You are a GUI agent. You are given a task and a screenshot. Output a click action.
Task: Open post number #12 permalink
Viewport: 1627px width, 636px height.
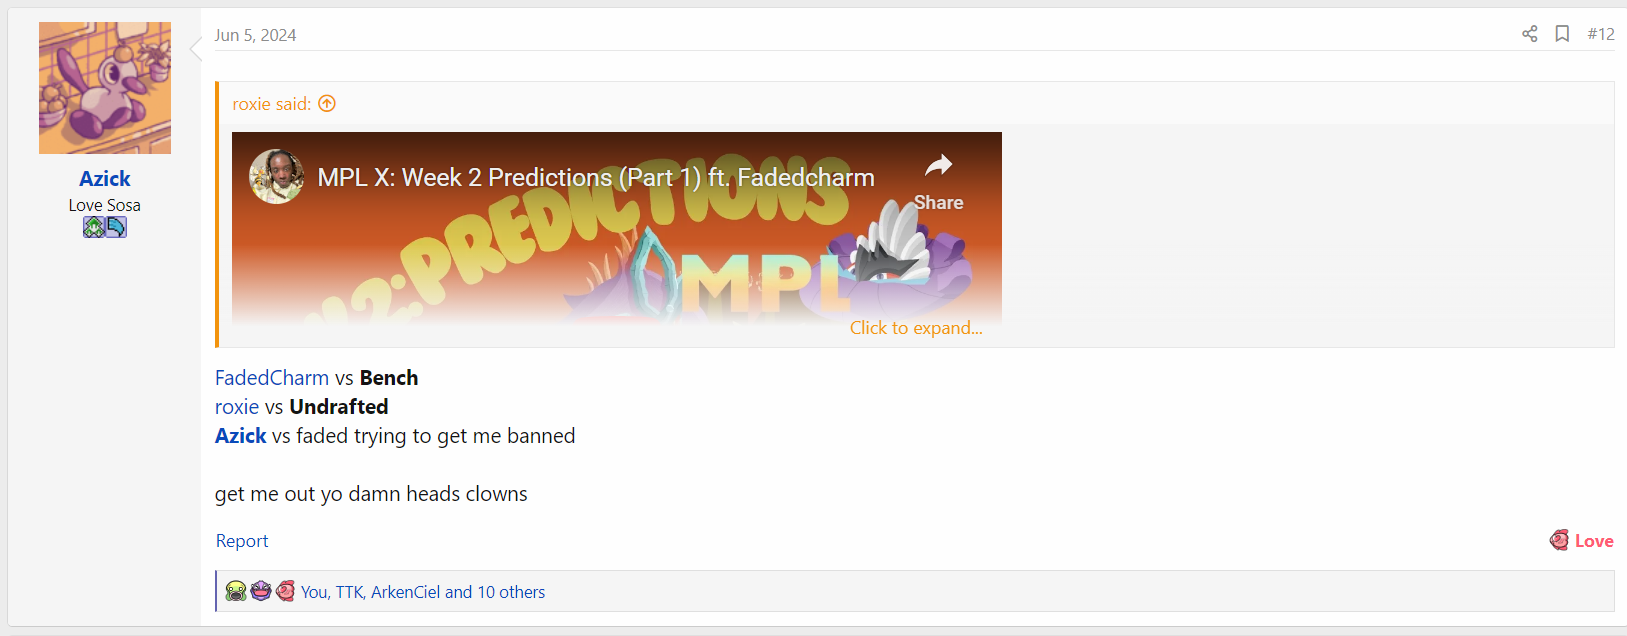(x=1600, y=34)
